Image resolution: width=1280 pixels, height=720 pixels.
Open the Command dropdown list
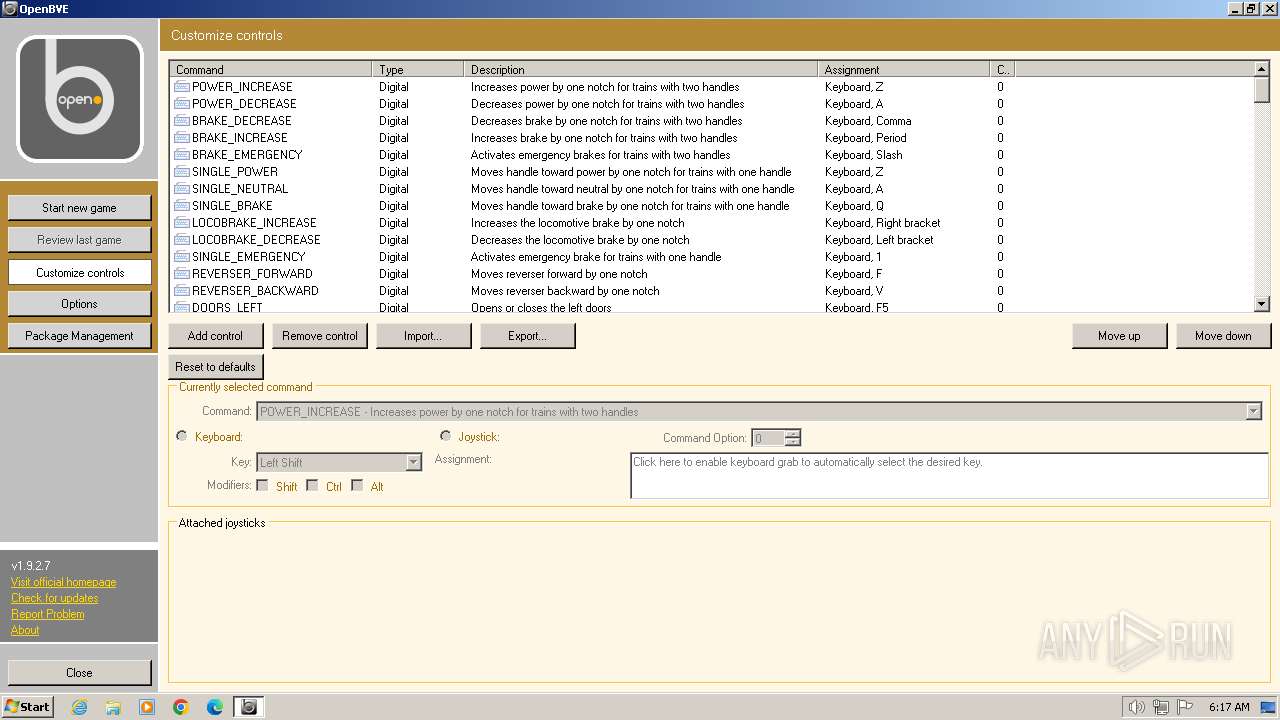tap(1253, 411)
